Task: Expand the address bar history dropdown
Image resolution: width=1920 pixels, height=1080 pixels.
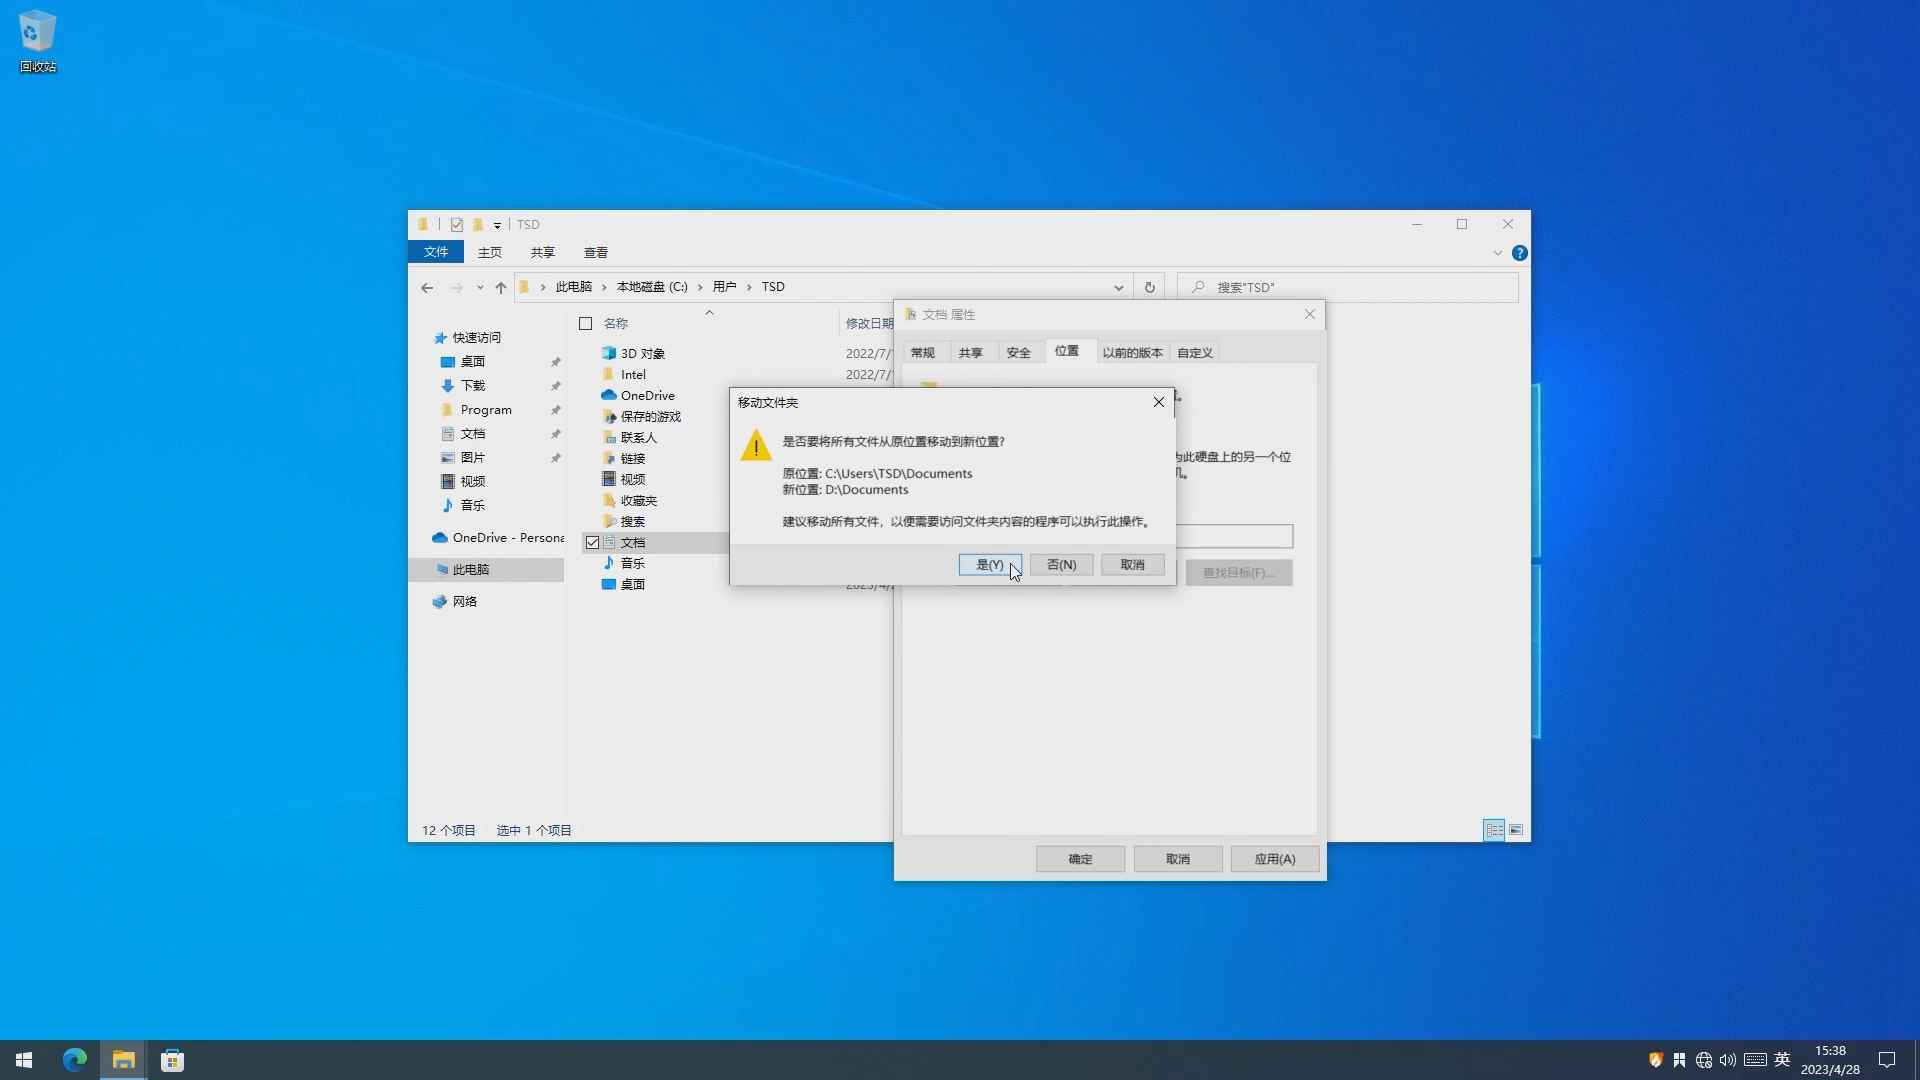Action: point(1118,287)
